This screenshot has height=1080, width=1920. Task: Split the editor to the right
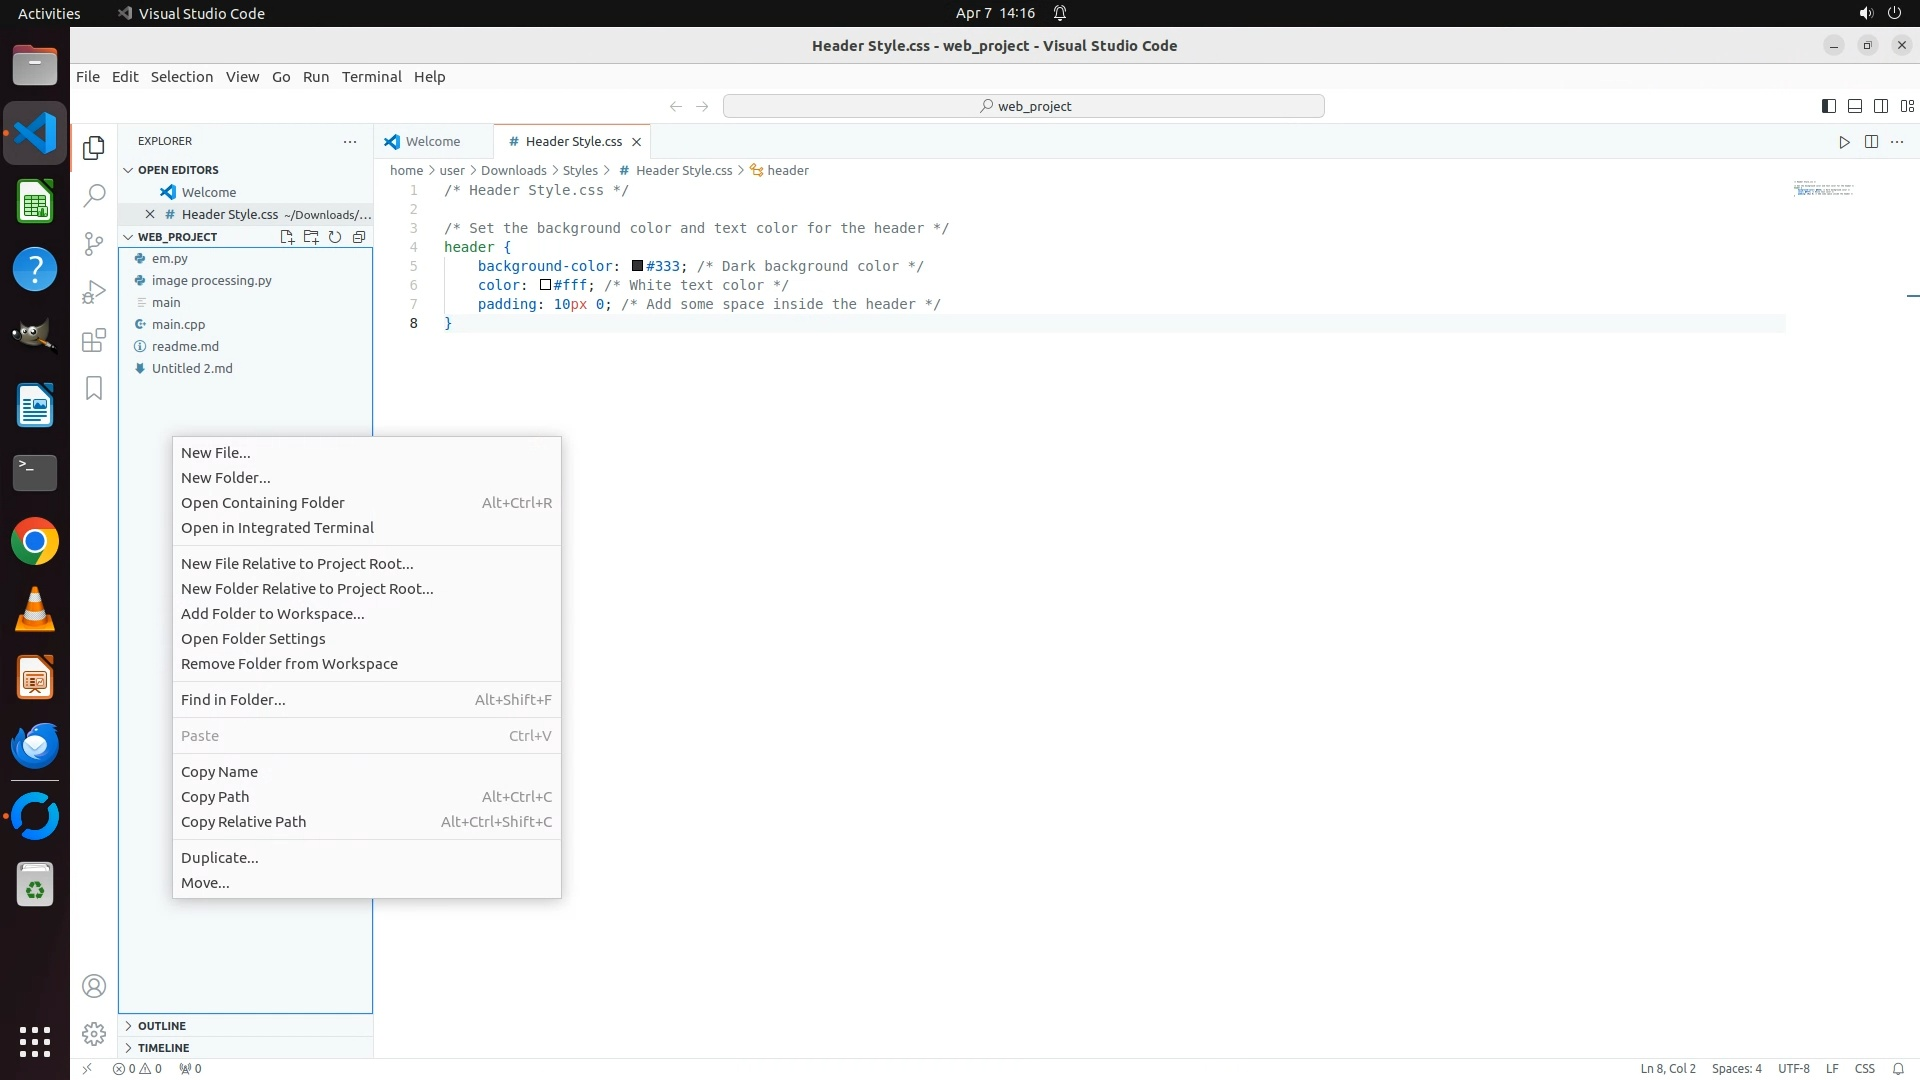pos(1871,142)
